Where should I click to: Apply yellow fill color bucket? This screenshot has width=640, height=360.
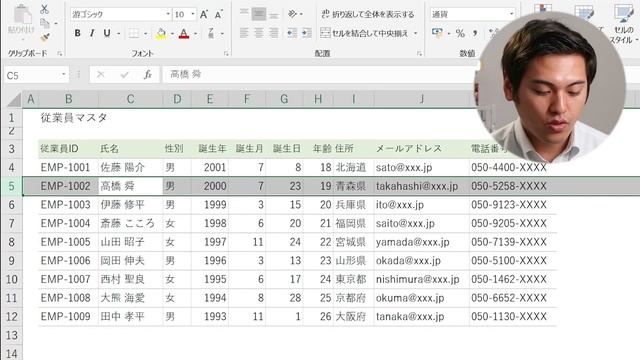[x=161, y=33]
